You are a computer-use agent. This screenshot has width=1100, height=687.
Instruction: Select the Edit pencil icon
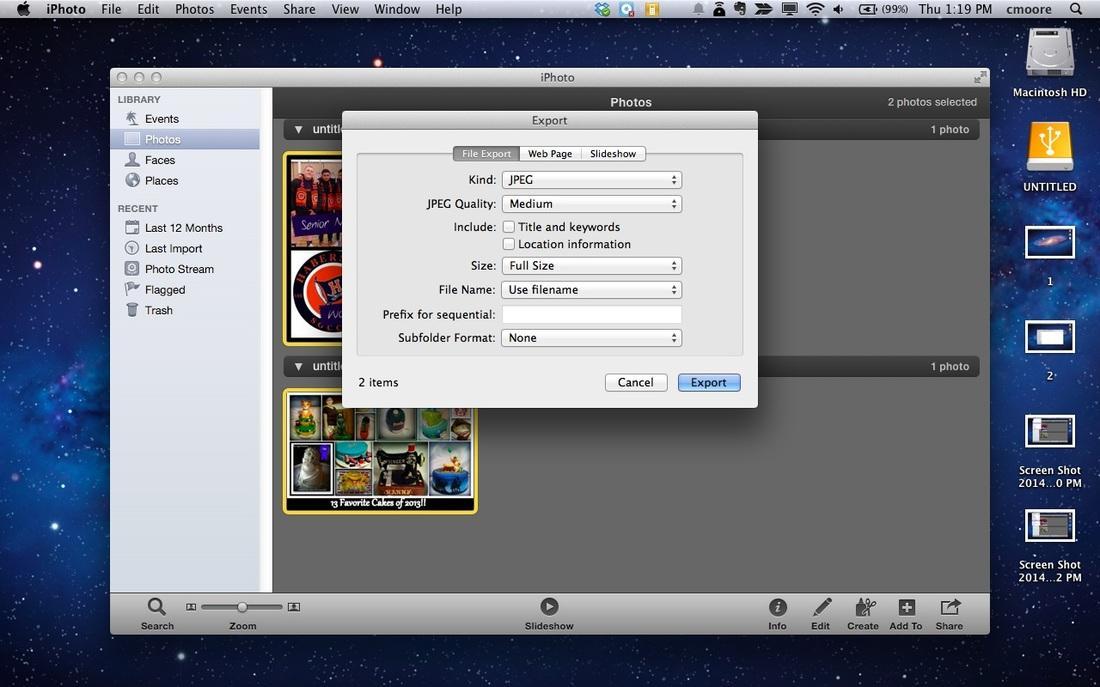click(x=821, y=607)
